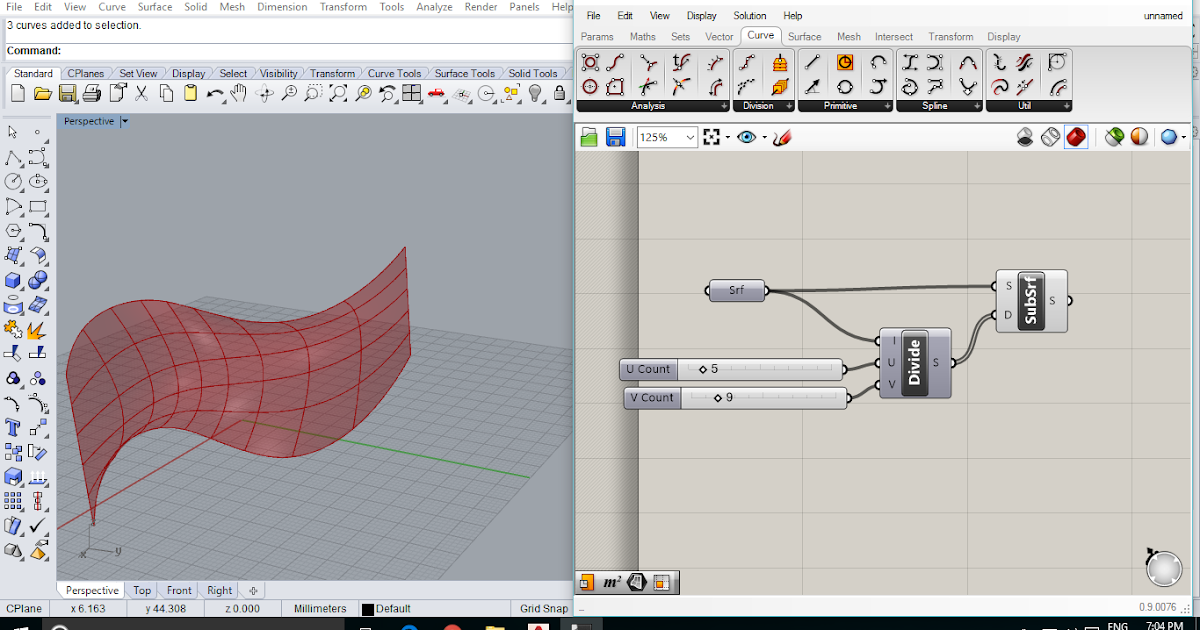The height and width of the screenshot is (630, 1200).
Task: Enable wireframe preview mode on the right toolbar
Action: point(1050,137)
